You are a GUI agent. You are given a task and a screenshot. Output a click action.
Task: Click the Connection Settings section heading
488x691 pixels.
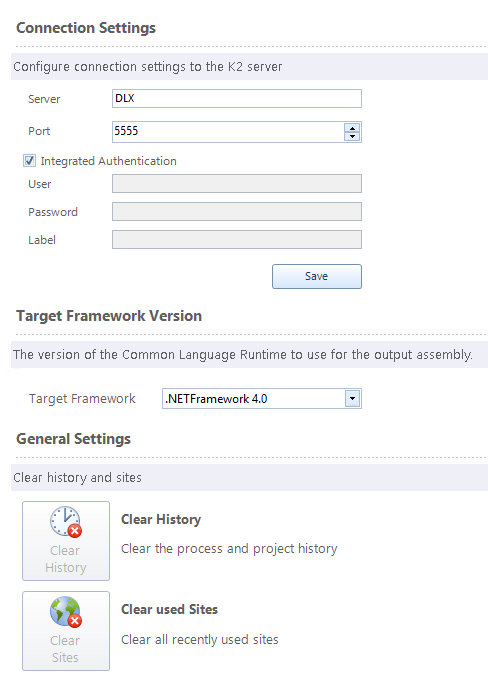(86, 28)
